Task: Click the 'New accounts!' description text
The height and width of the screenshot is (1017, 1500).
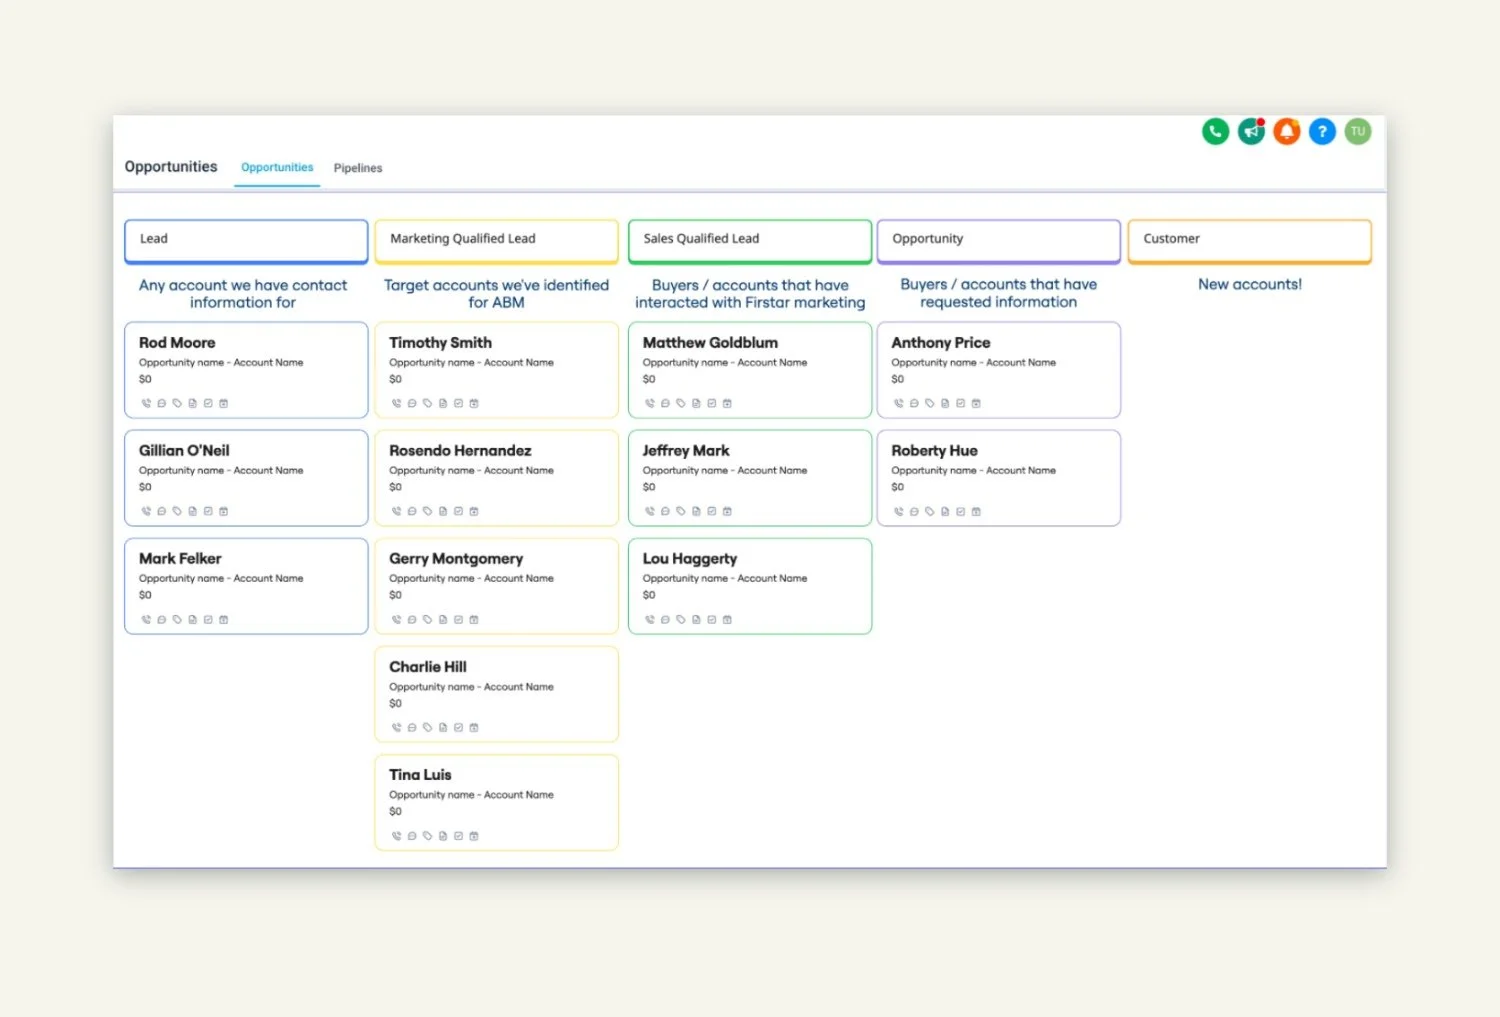Action: pyautogui.click(x=1250, y=284)
